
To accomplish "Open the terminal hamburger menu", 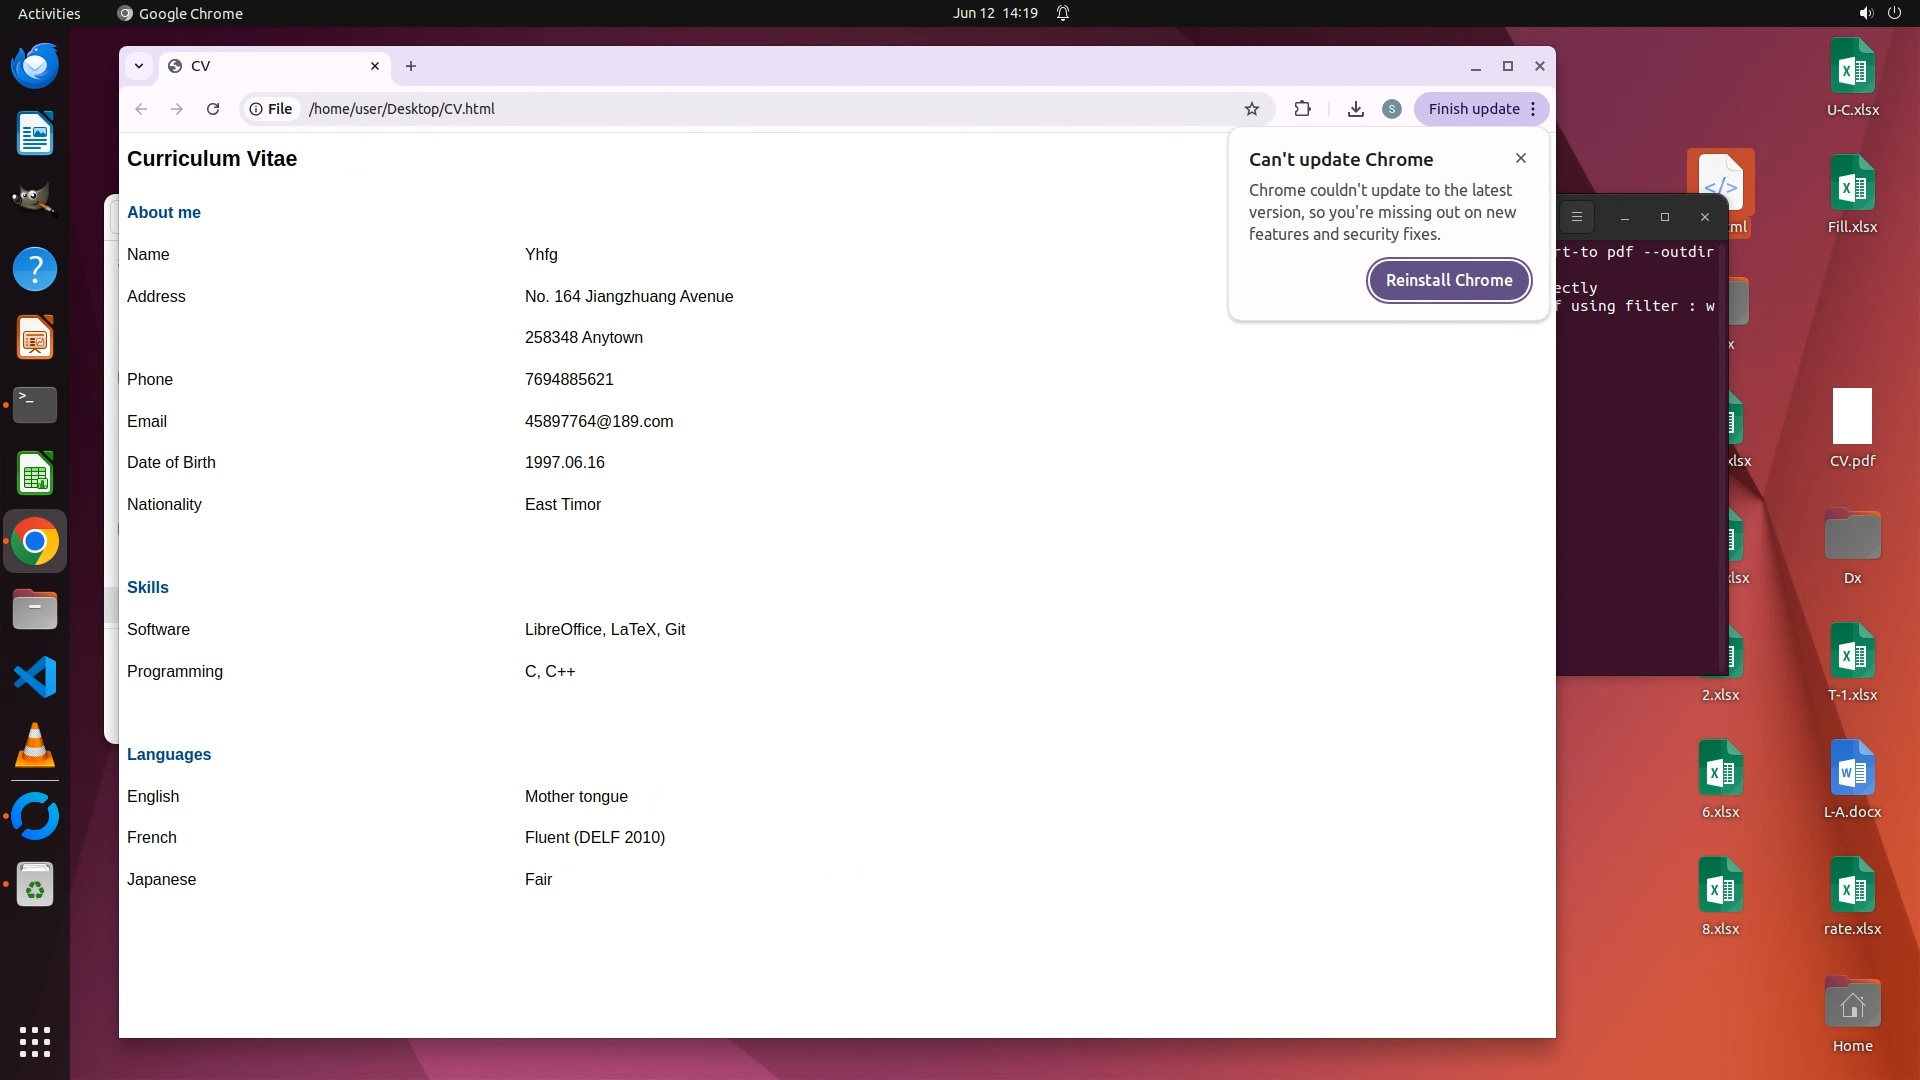I will (1577, 217).
